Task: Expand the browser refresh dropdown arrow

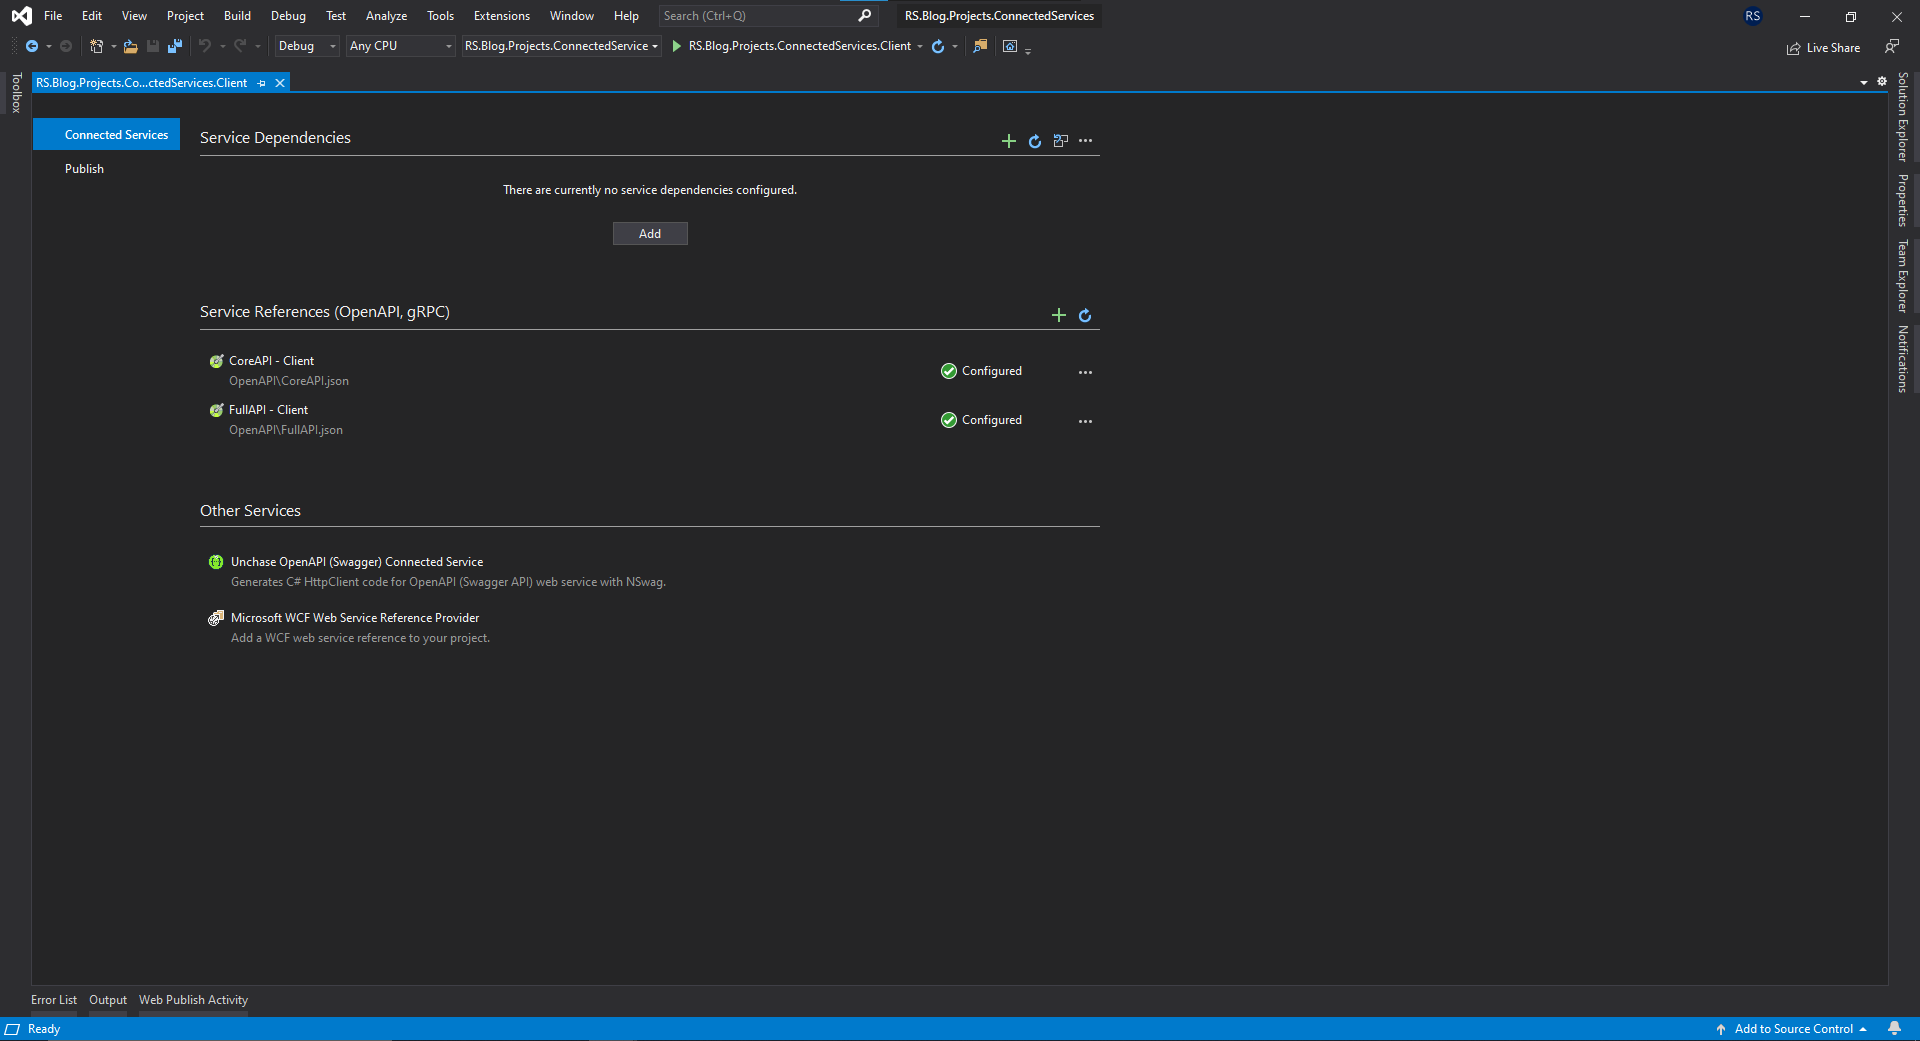Action: click(x=955, y=46)
